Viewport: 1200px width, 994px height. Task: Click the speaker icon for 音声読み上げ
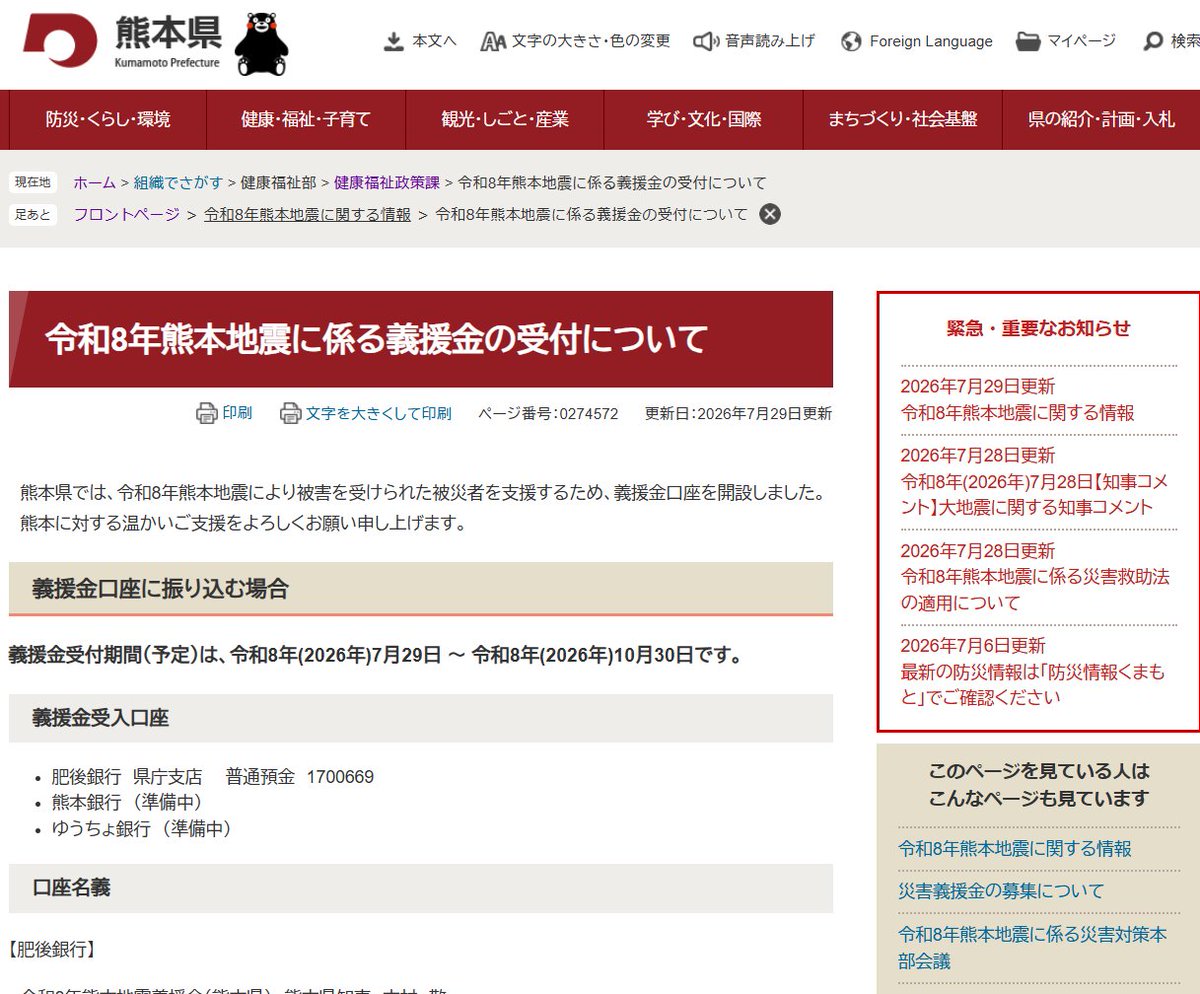tap(706, 41)
